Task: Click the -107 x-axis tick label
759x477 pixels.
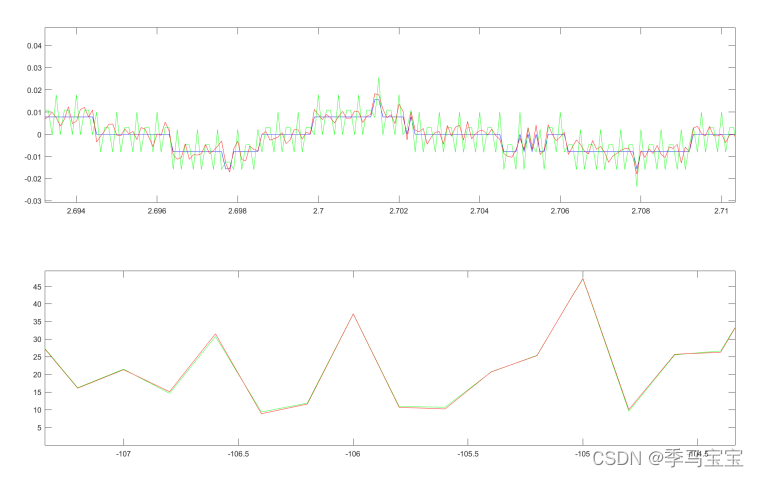Action: point(123,454)
